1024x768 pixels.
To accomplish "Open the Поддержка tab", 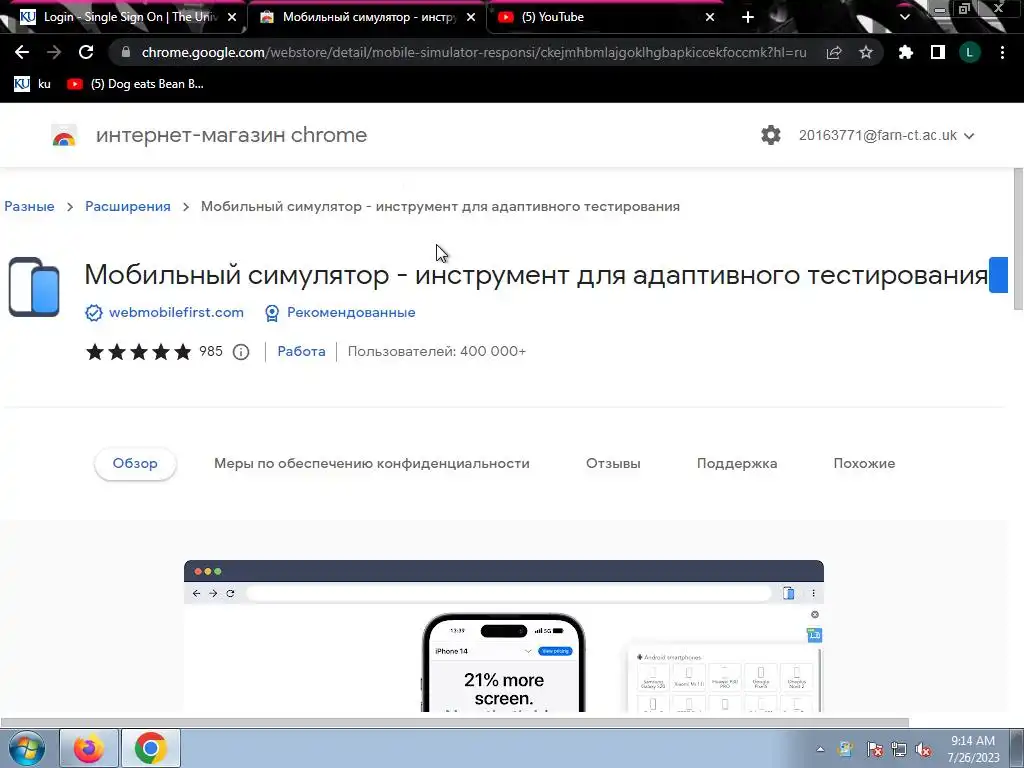I will tap(737, 464).
